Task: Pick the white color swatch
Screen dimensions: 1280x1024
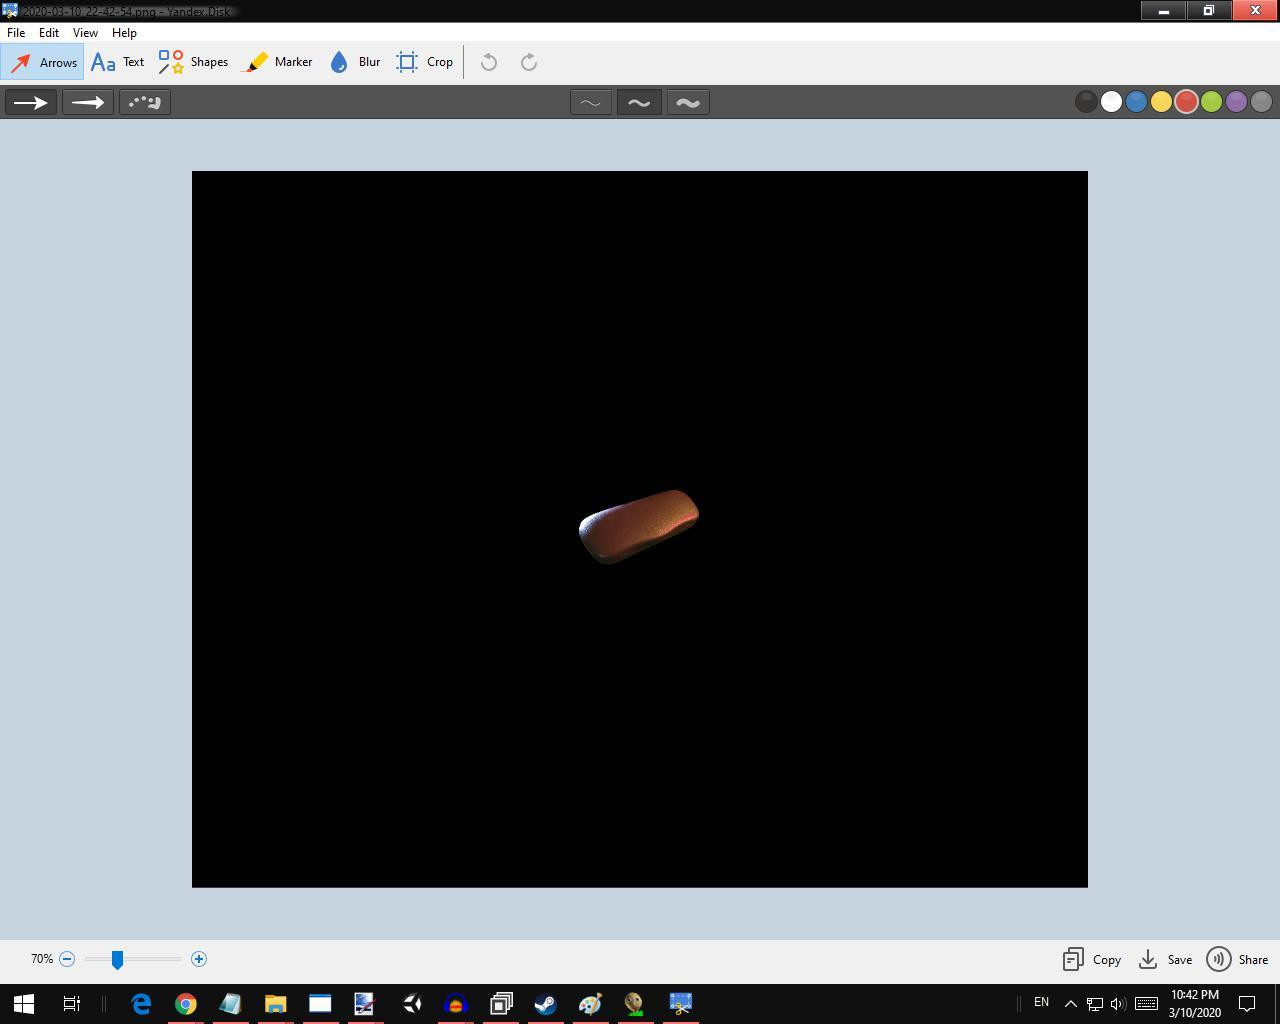Action: [x=1111, y=102]
